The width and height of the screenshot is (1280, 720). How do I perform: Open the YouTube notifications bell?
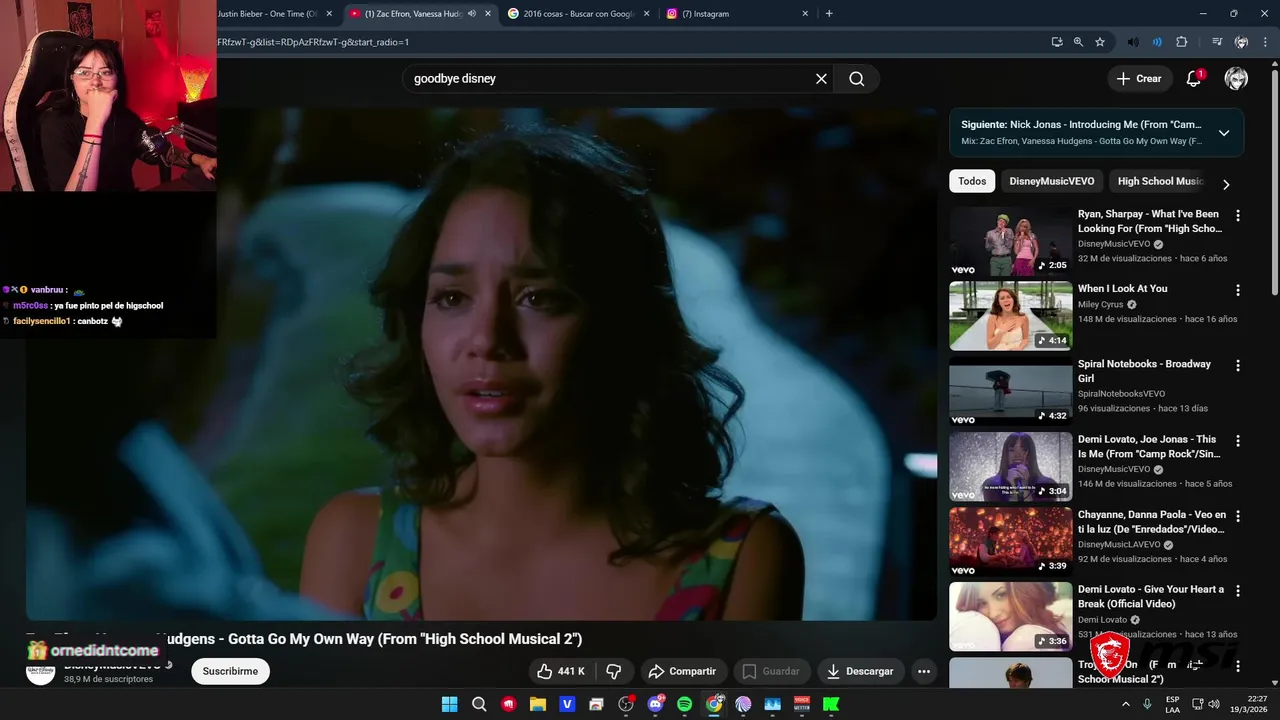pyautogui.click(x=1193, y=79)
